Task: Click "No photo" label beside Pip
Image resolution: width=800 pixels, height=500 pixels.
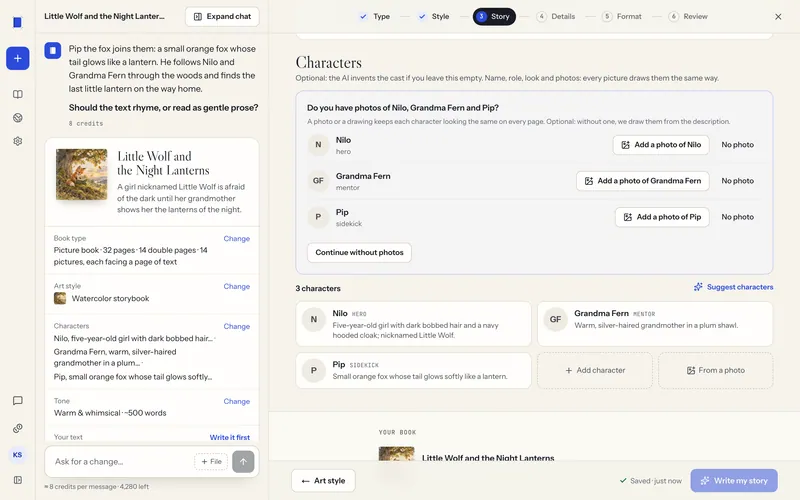Action: pos(737,217)
